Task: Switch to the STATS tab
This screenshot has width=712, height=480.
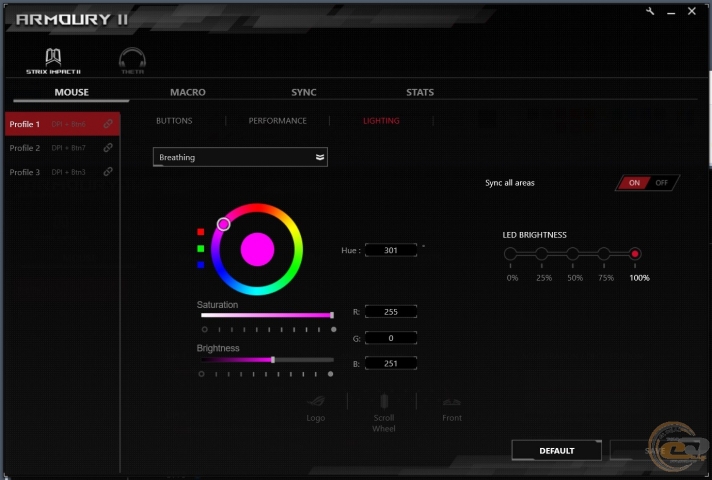Action: coord(420,92)
